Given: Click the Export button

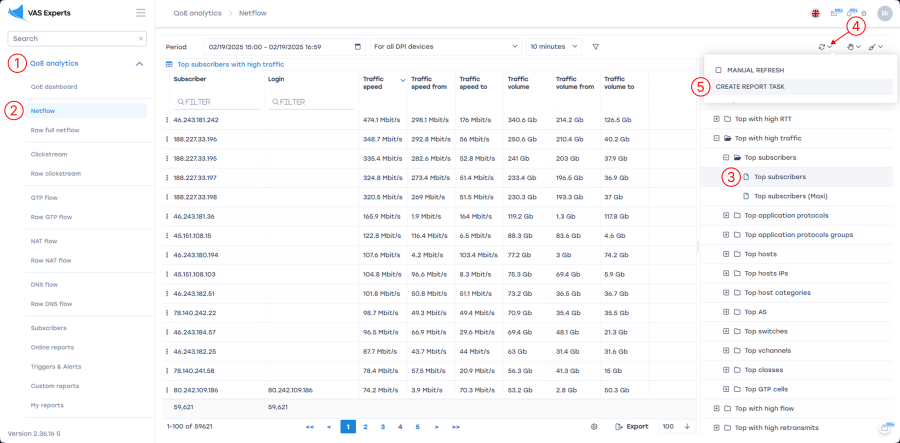Looking at the screenshot, I should pyautogui.click(x=631, y=426).
